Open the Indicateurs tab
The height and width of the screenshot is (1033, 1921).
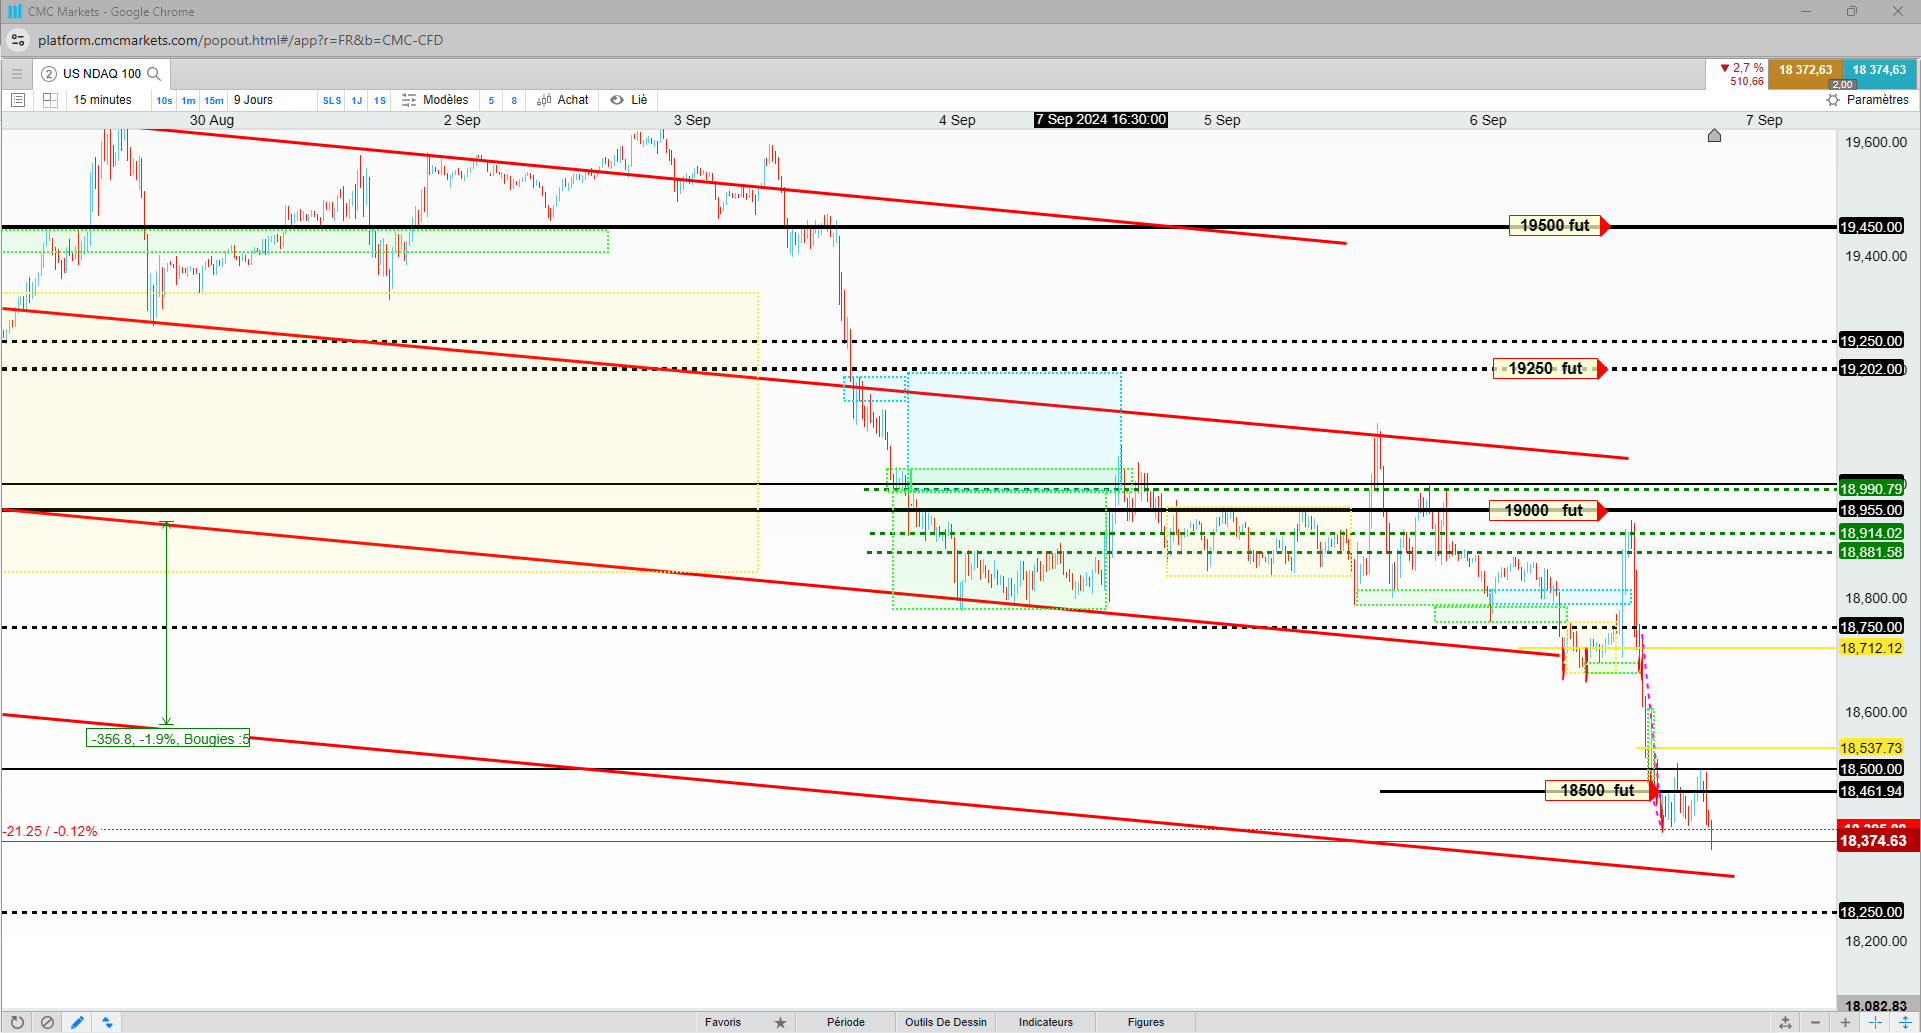[1046, 1022]
